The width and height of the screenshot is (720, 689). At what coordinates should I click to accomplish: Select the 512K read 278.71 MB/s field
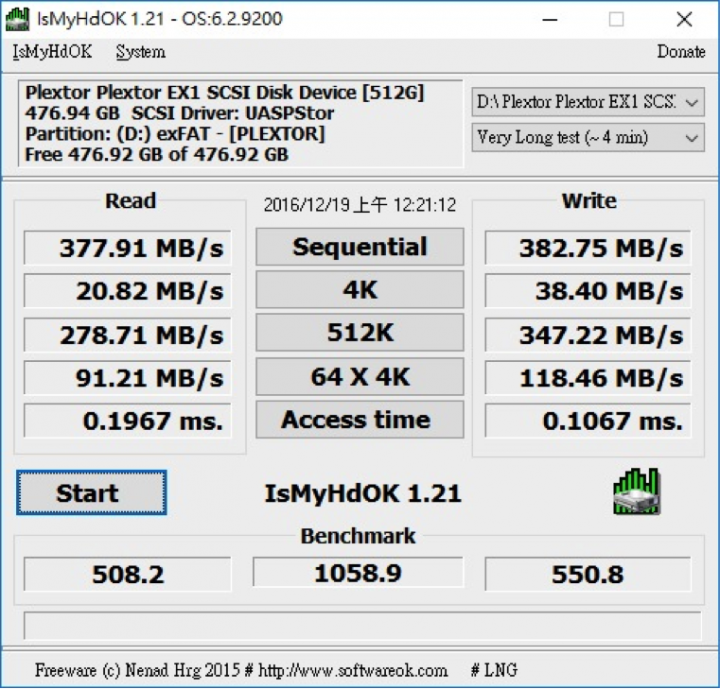click(127, 334)
